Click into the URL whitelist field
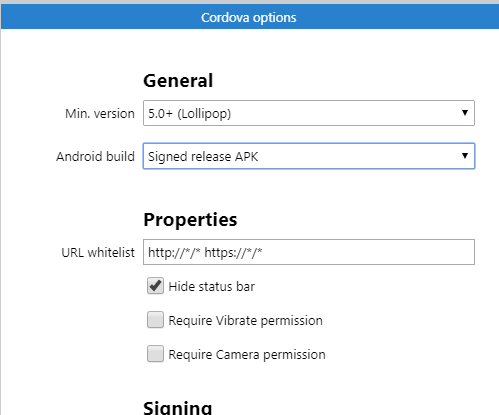Screen dimensions: 499x415 point(309,252)
